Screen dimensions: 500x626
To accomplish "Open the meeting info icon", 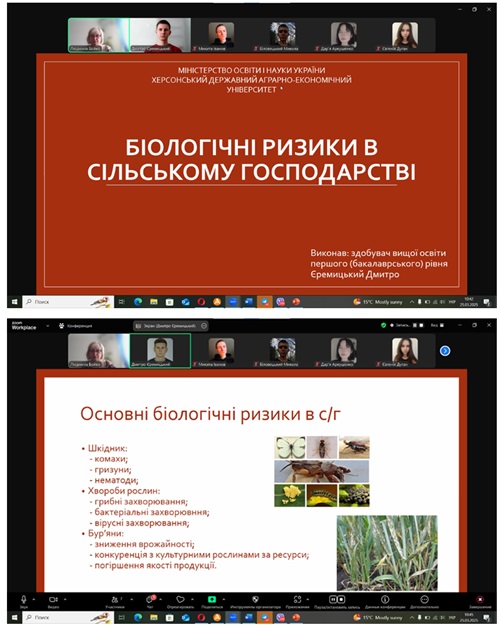I will point(385,599).
